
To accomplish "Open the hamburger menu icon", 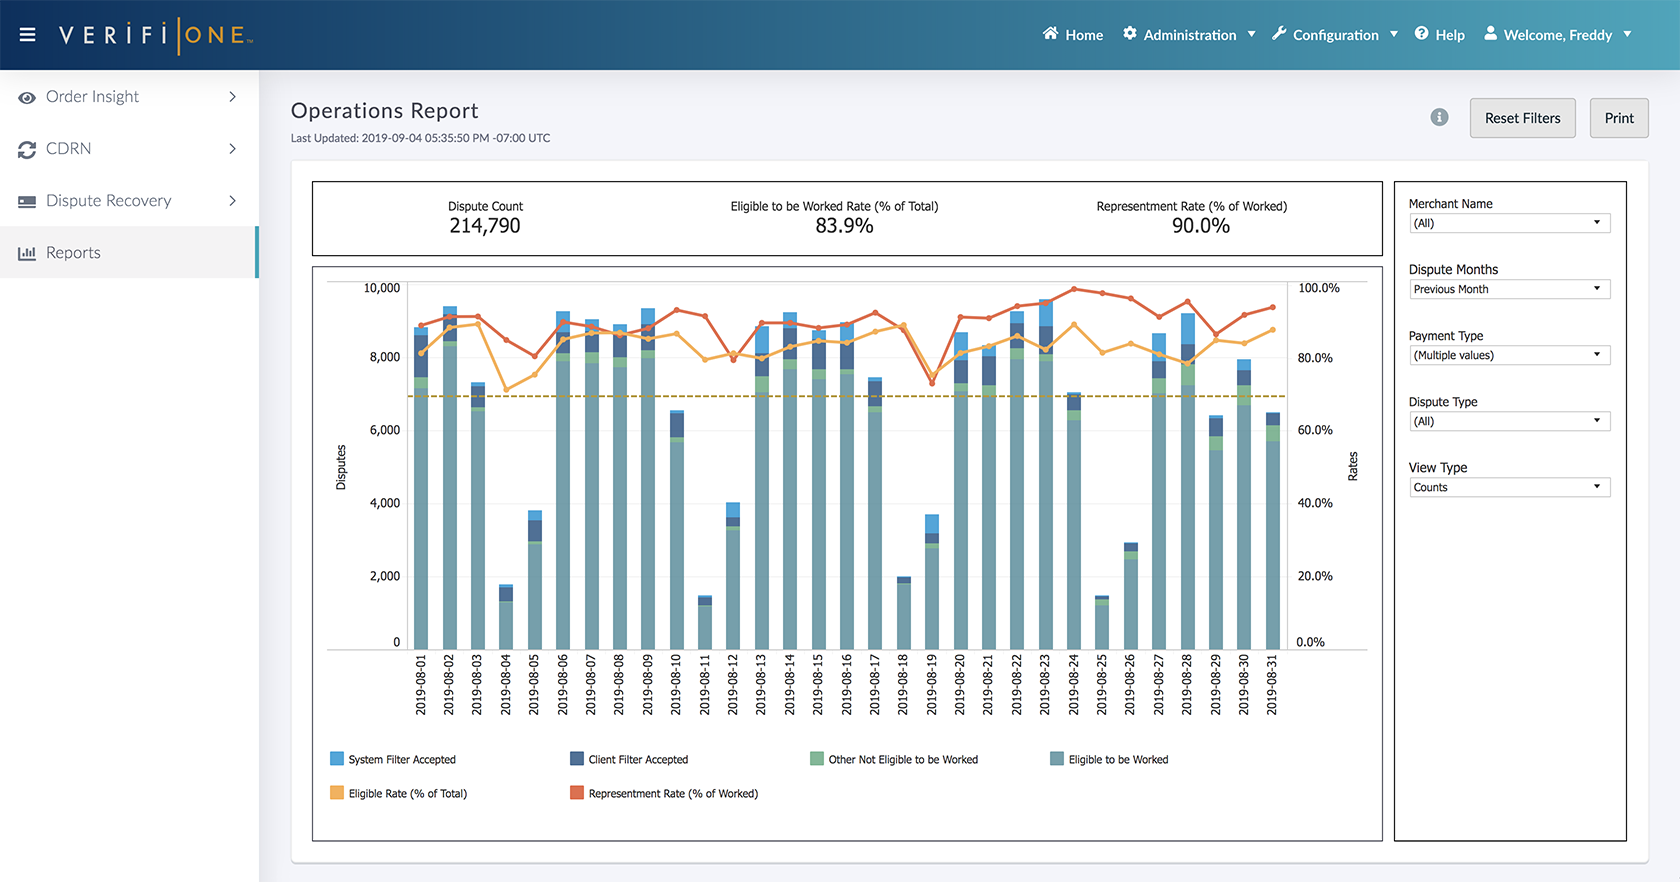I will point(28,35).
